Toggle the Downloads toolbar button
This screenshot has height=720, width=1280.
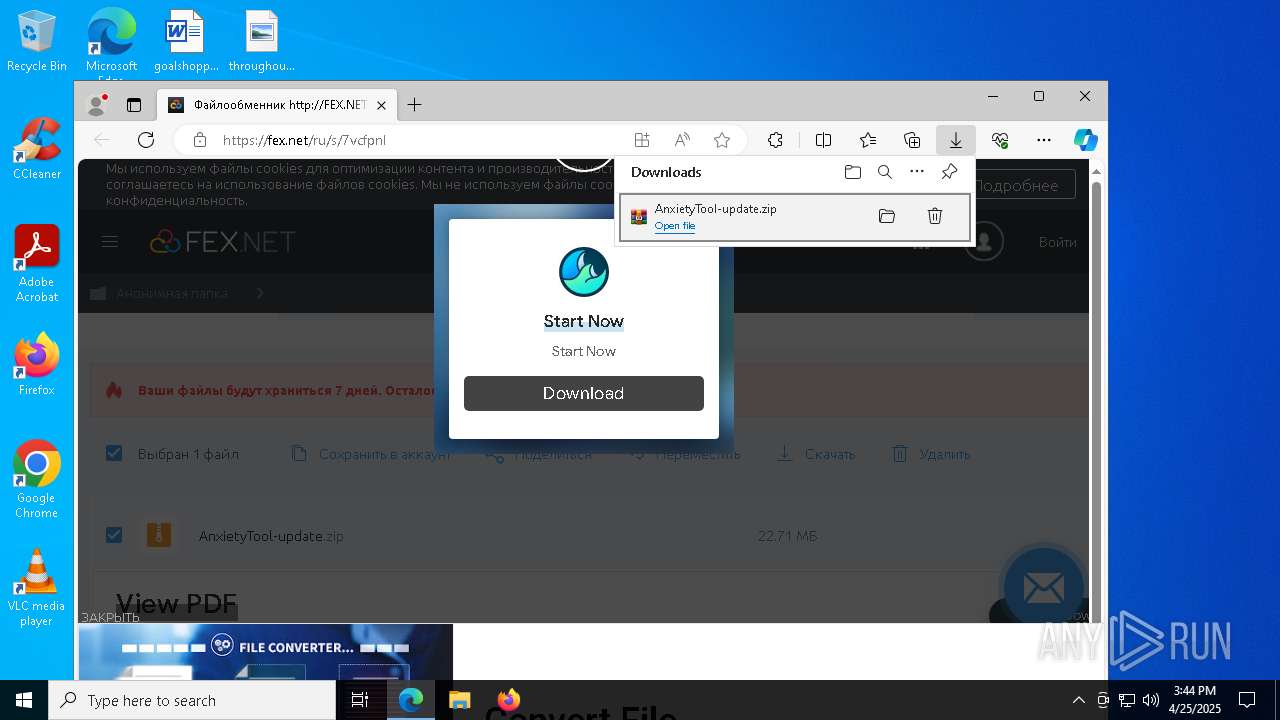pyautogui.click(x=956, y=140)
